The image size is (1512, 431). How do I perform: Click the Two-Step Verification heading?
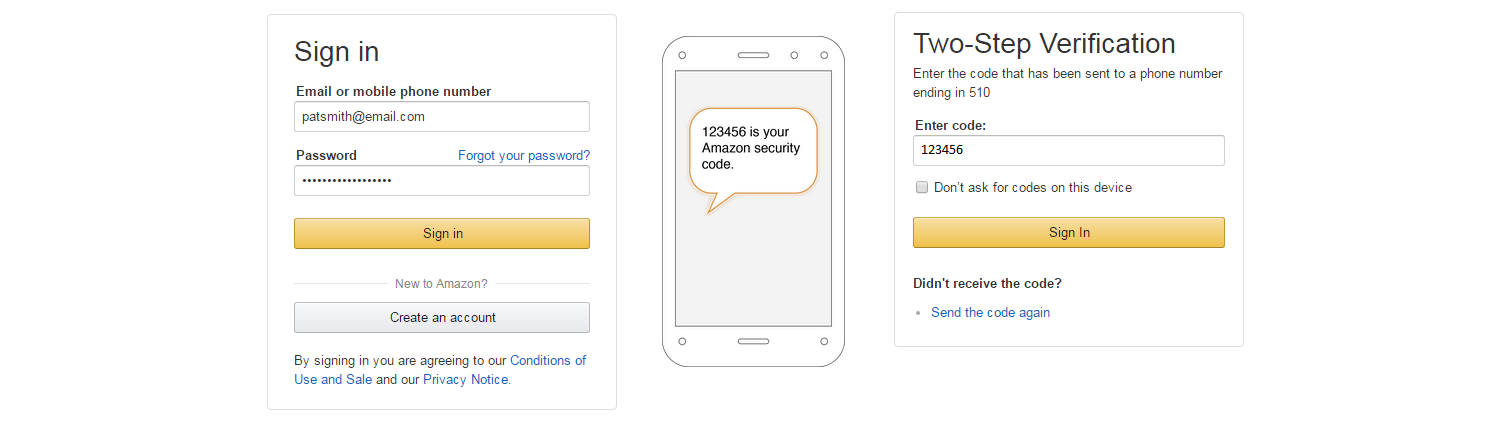point(1044,44)
